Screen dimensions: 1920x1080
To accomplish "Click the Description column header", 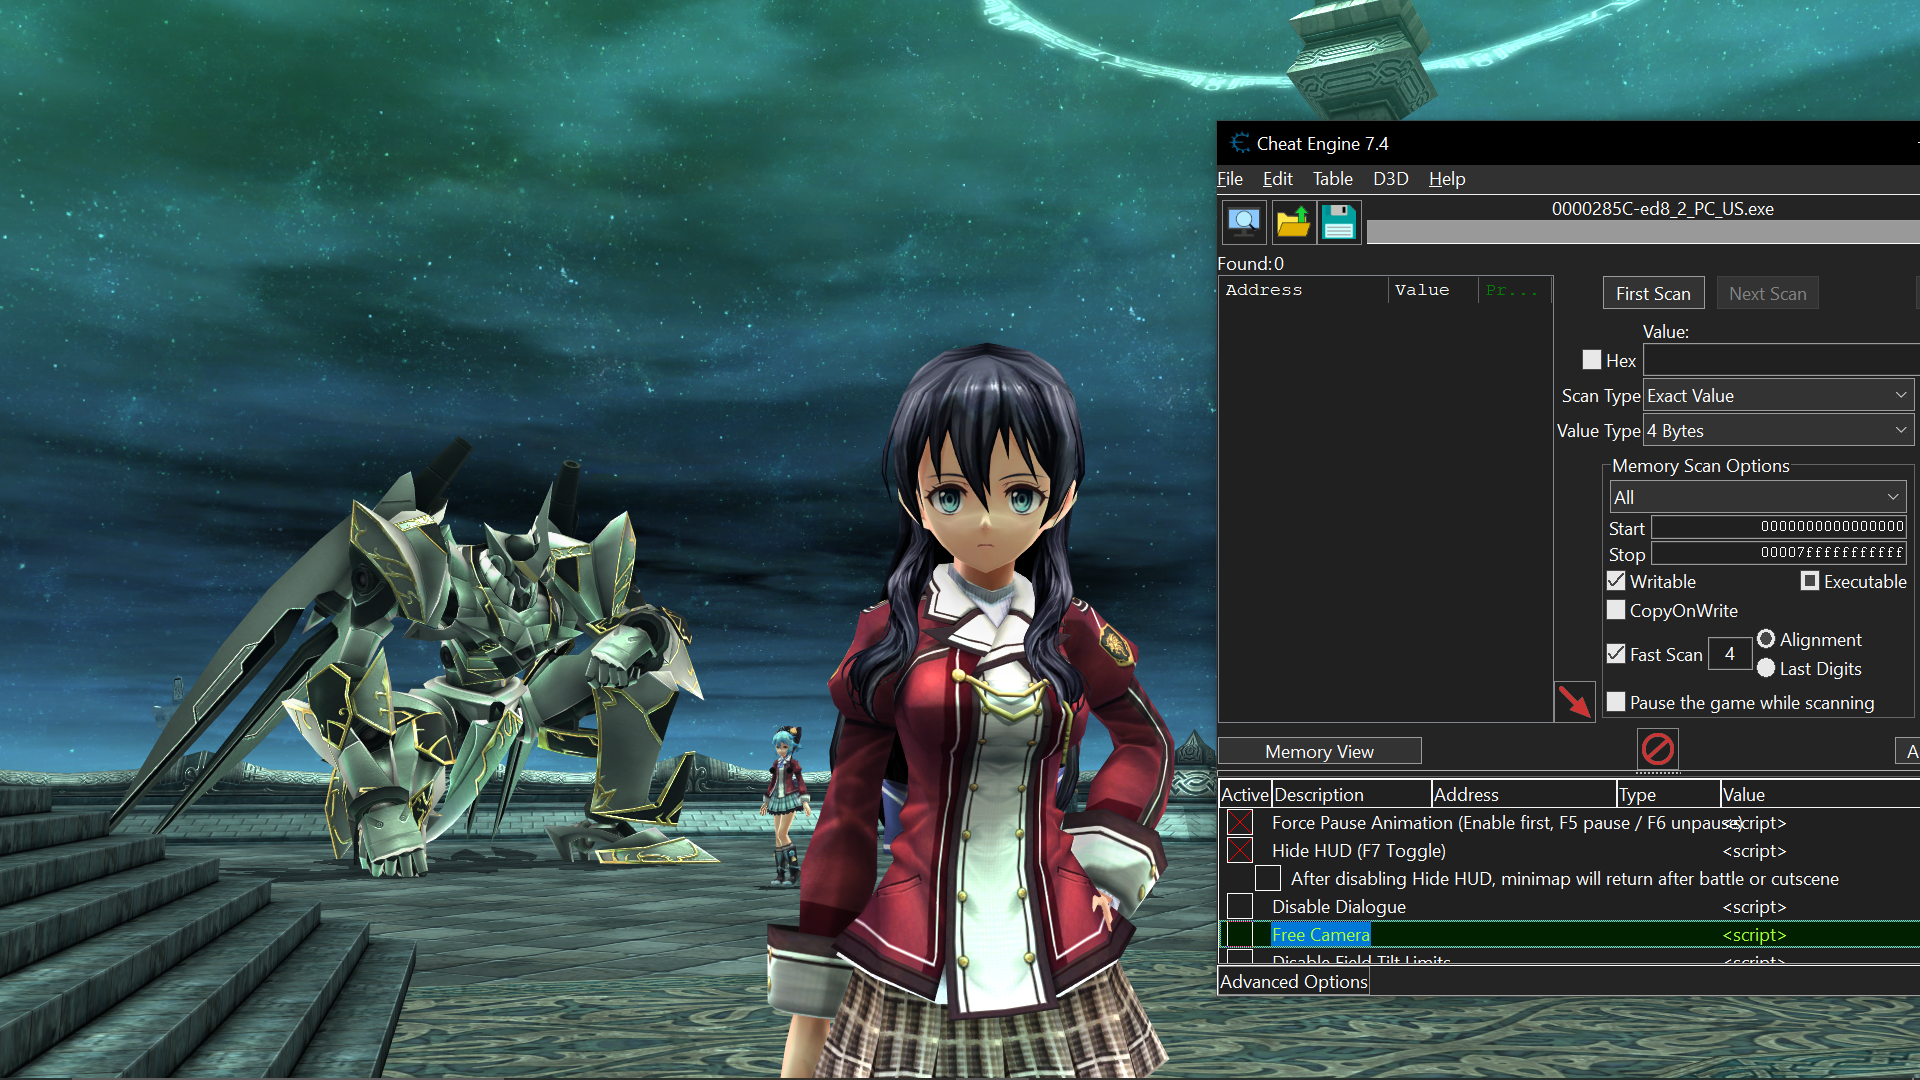I will click(x=1351, y=794).
